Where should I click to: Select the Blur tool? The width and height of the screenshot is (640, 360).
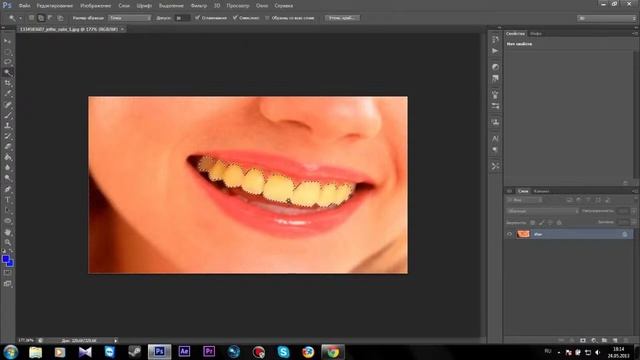pyautogui.click(x=7, y=168)
